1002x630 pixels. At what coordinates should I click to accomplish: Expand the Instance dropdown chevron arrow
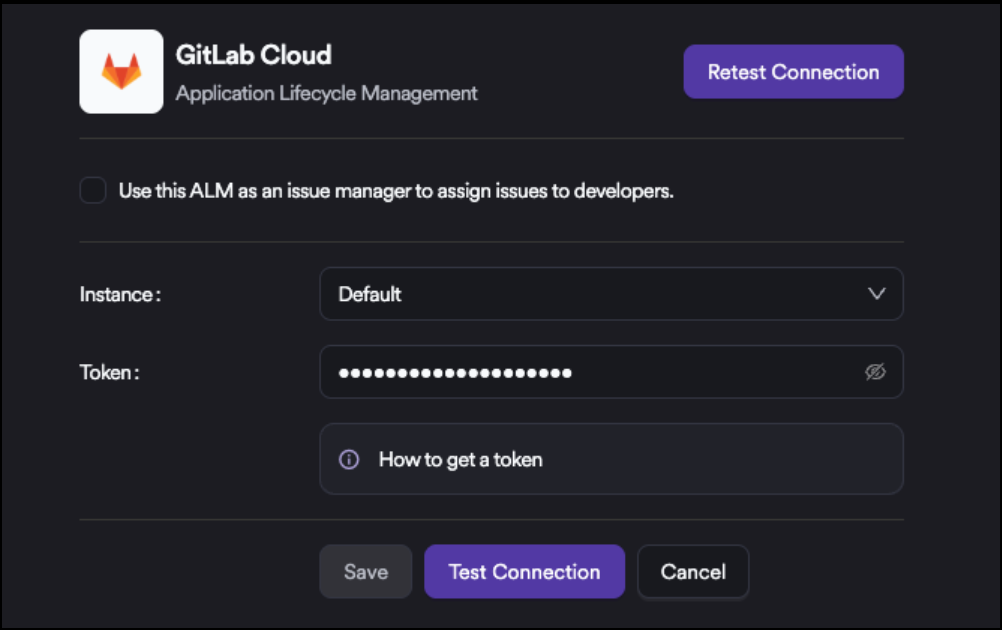876,294
